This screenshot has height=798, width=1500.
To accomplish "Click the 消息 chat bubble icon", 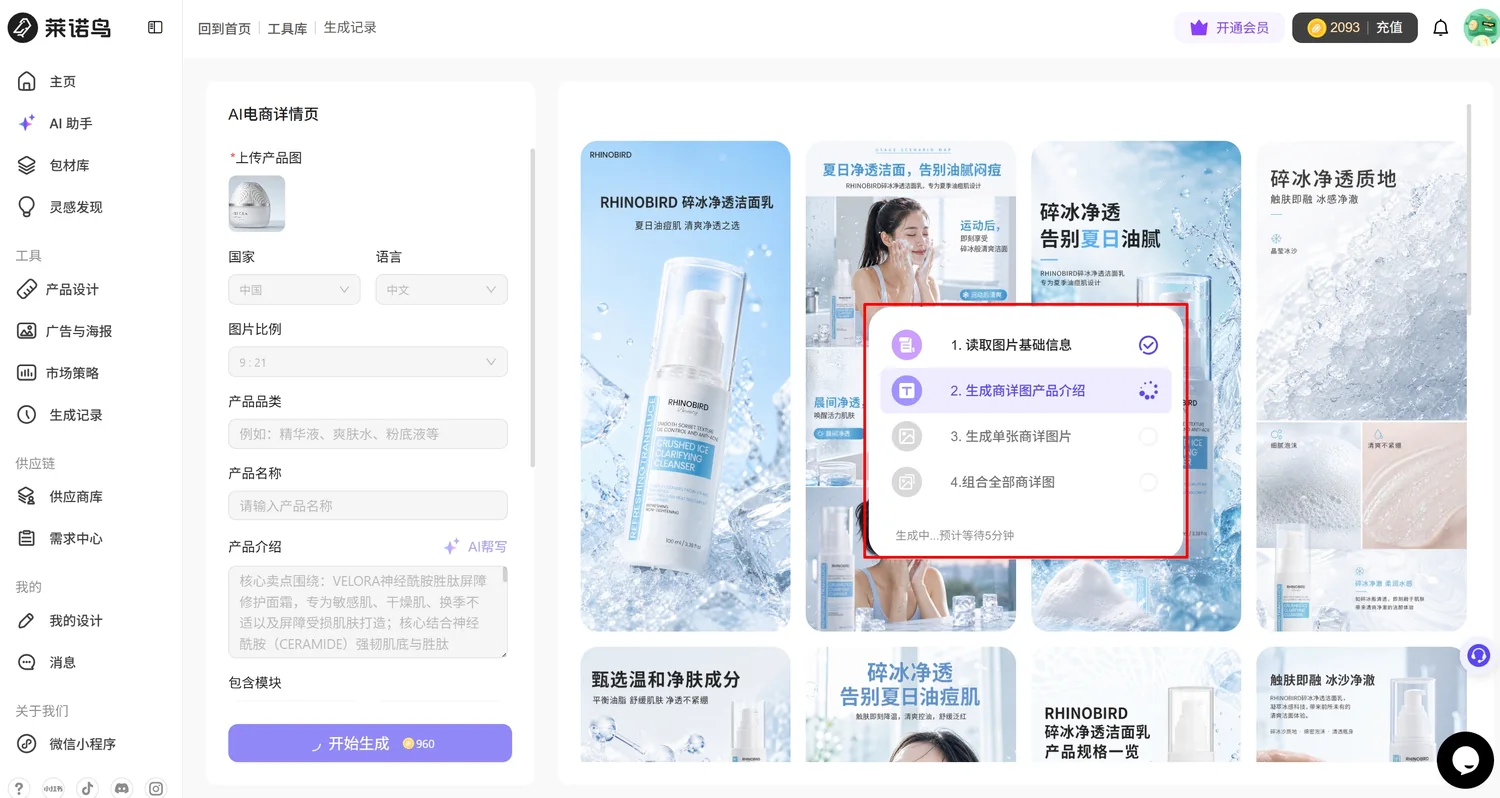I will tap(27, 662).
